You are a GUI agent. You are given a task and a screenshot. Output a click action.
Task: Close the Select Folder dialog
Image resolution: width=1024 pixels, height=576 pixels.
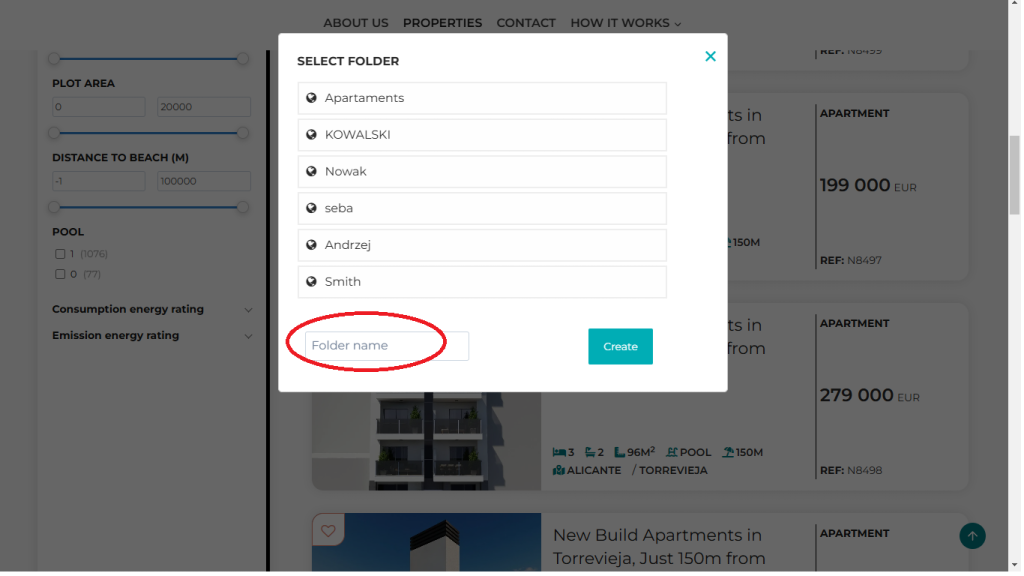point(710,57)
